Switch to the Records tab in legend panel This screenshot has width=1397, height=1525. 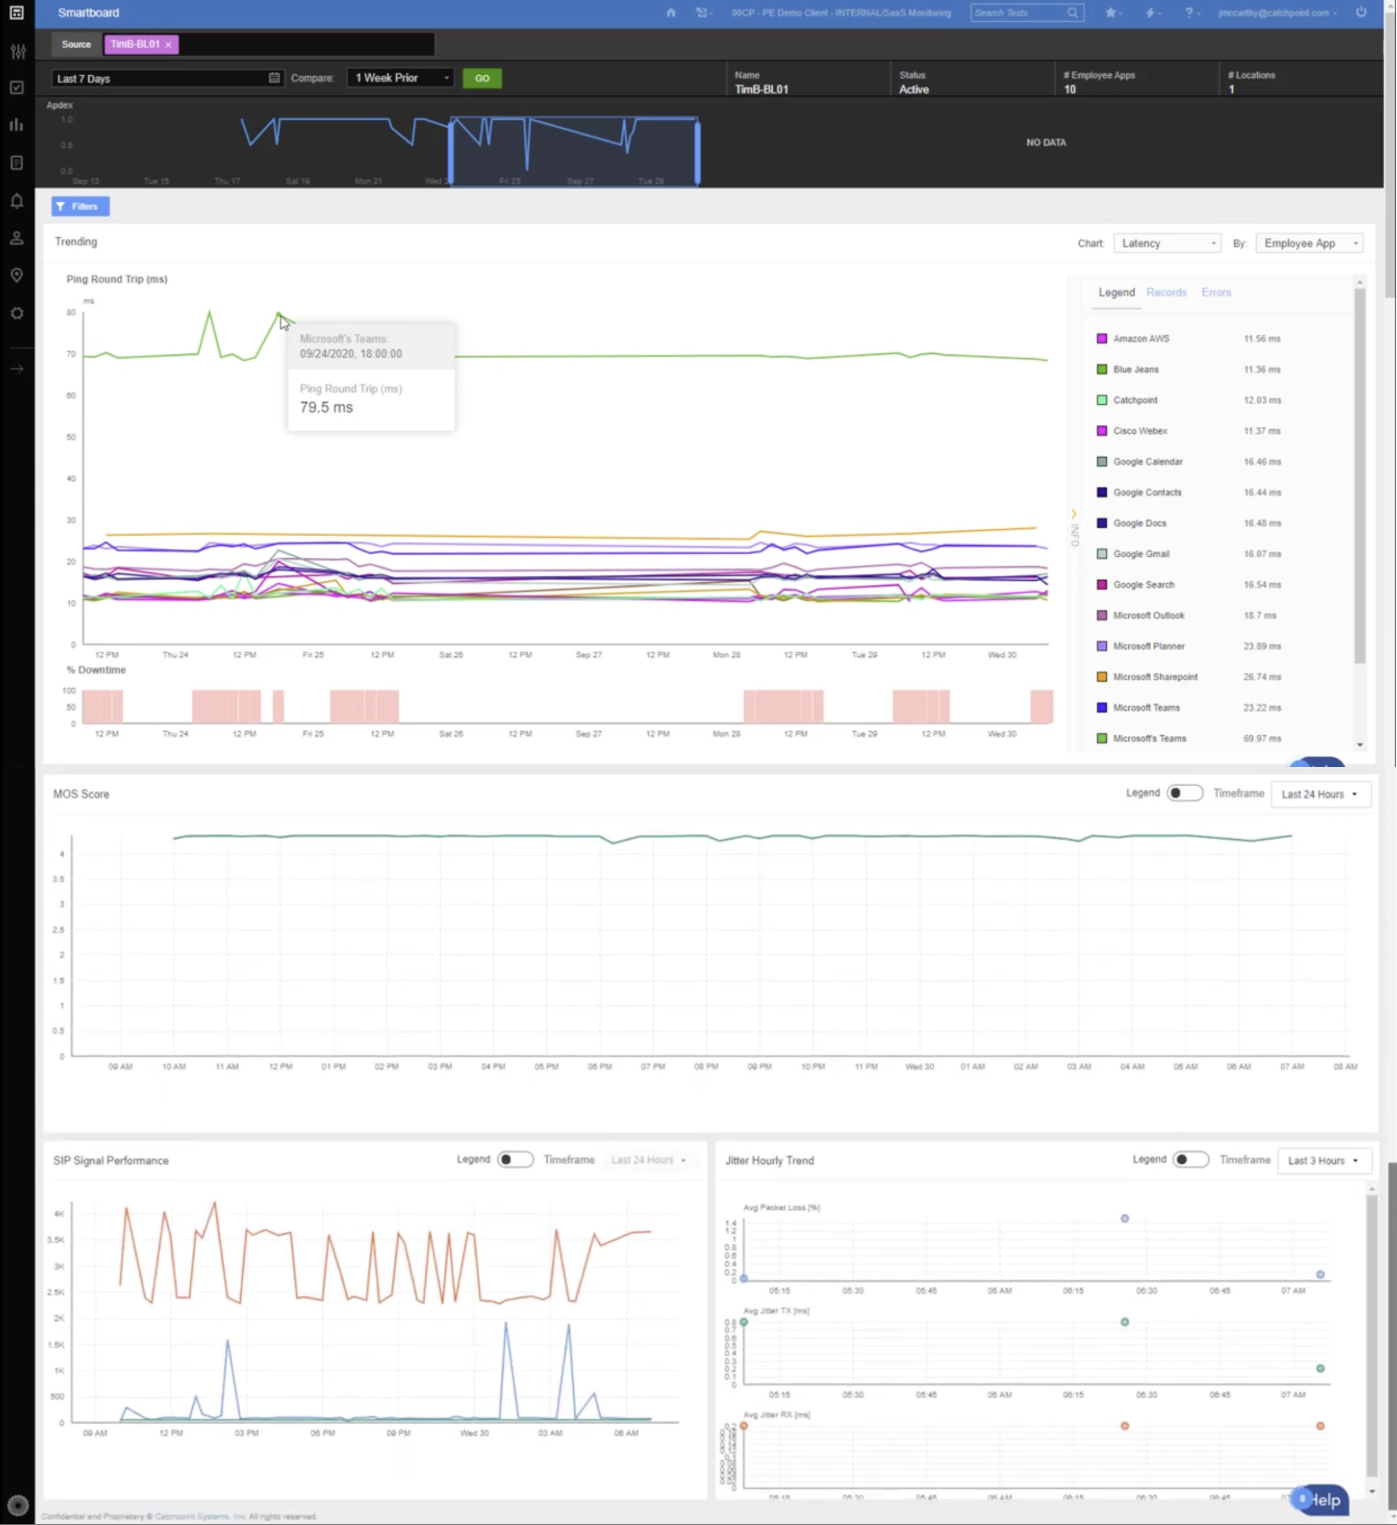(1166, 292)
